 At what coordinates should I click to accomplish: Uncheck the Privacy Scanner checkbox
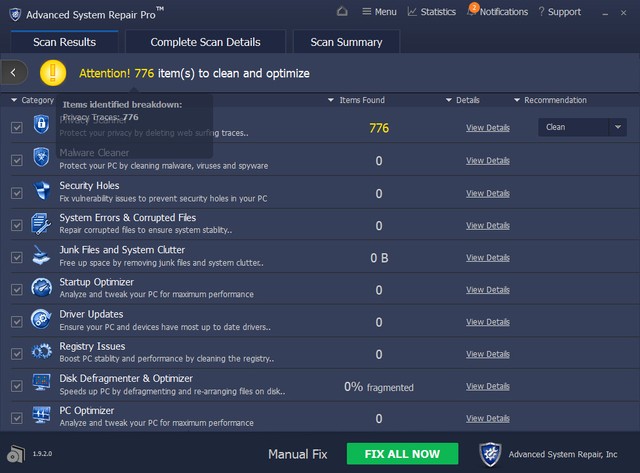tap(17, 128)
